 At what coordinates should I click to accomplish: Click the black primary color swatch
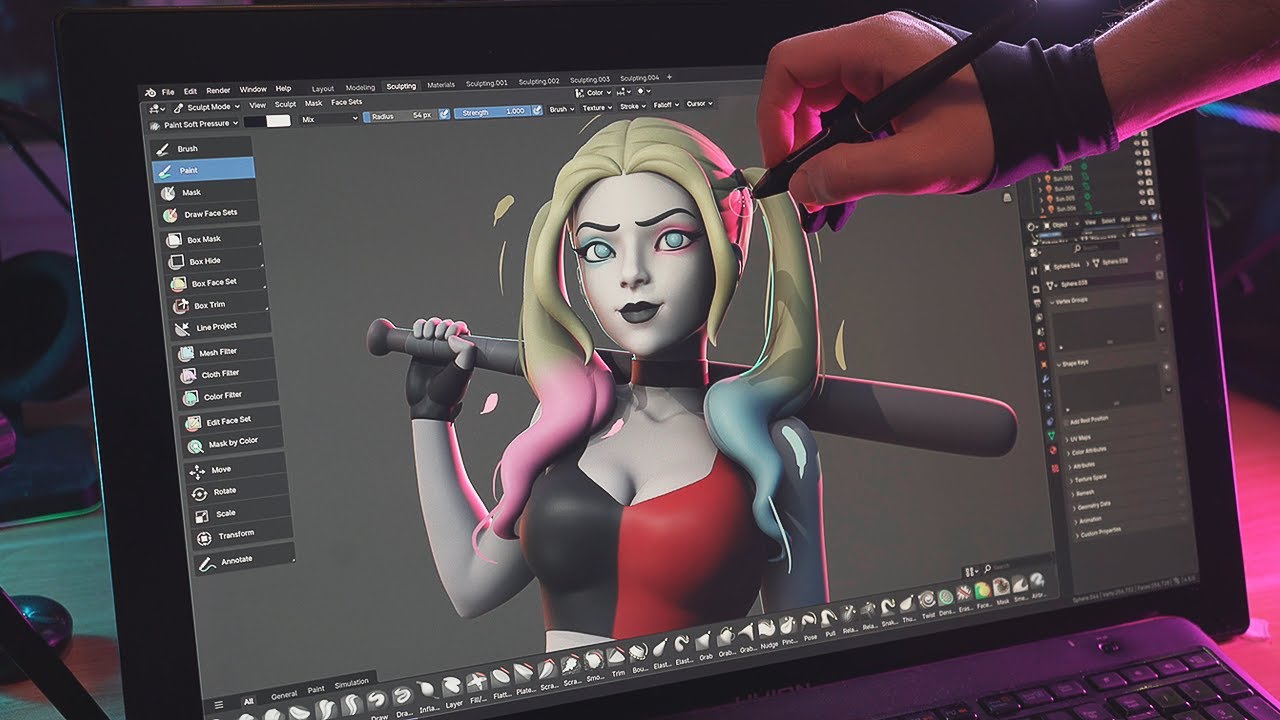pyautogui.click(x=255, y=122)
